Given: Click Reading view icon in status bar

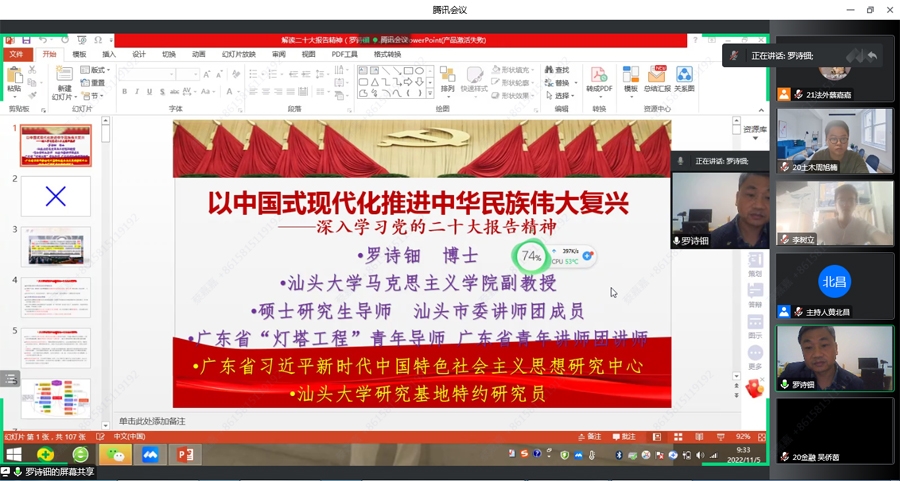Looking at the screenshot, I should pos(699,437).
